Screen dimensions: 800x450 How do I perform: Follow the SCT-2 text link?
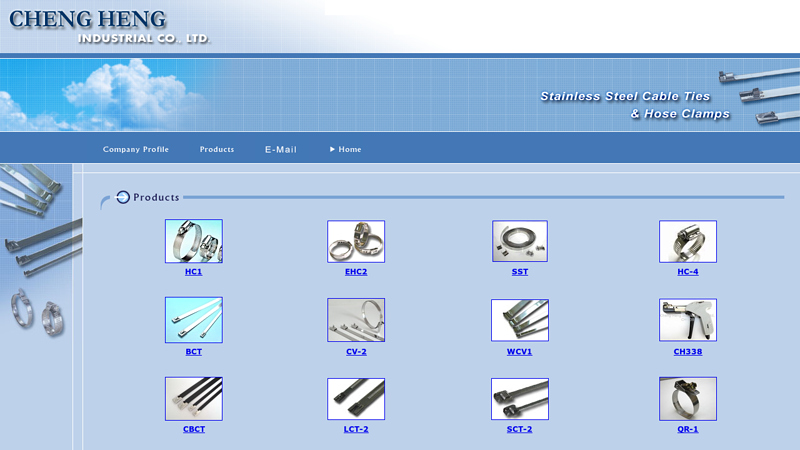click(519, 429)
